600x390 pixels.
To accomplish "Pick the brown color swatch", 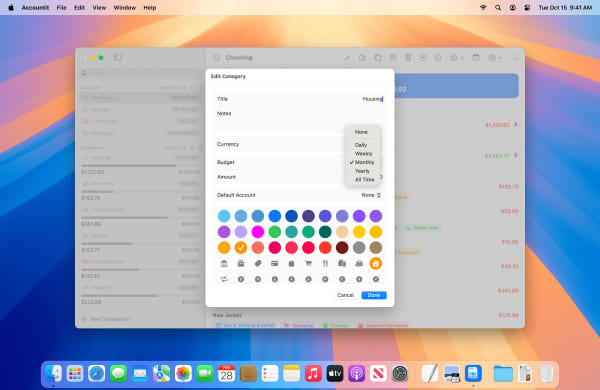I will point(376,248).
